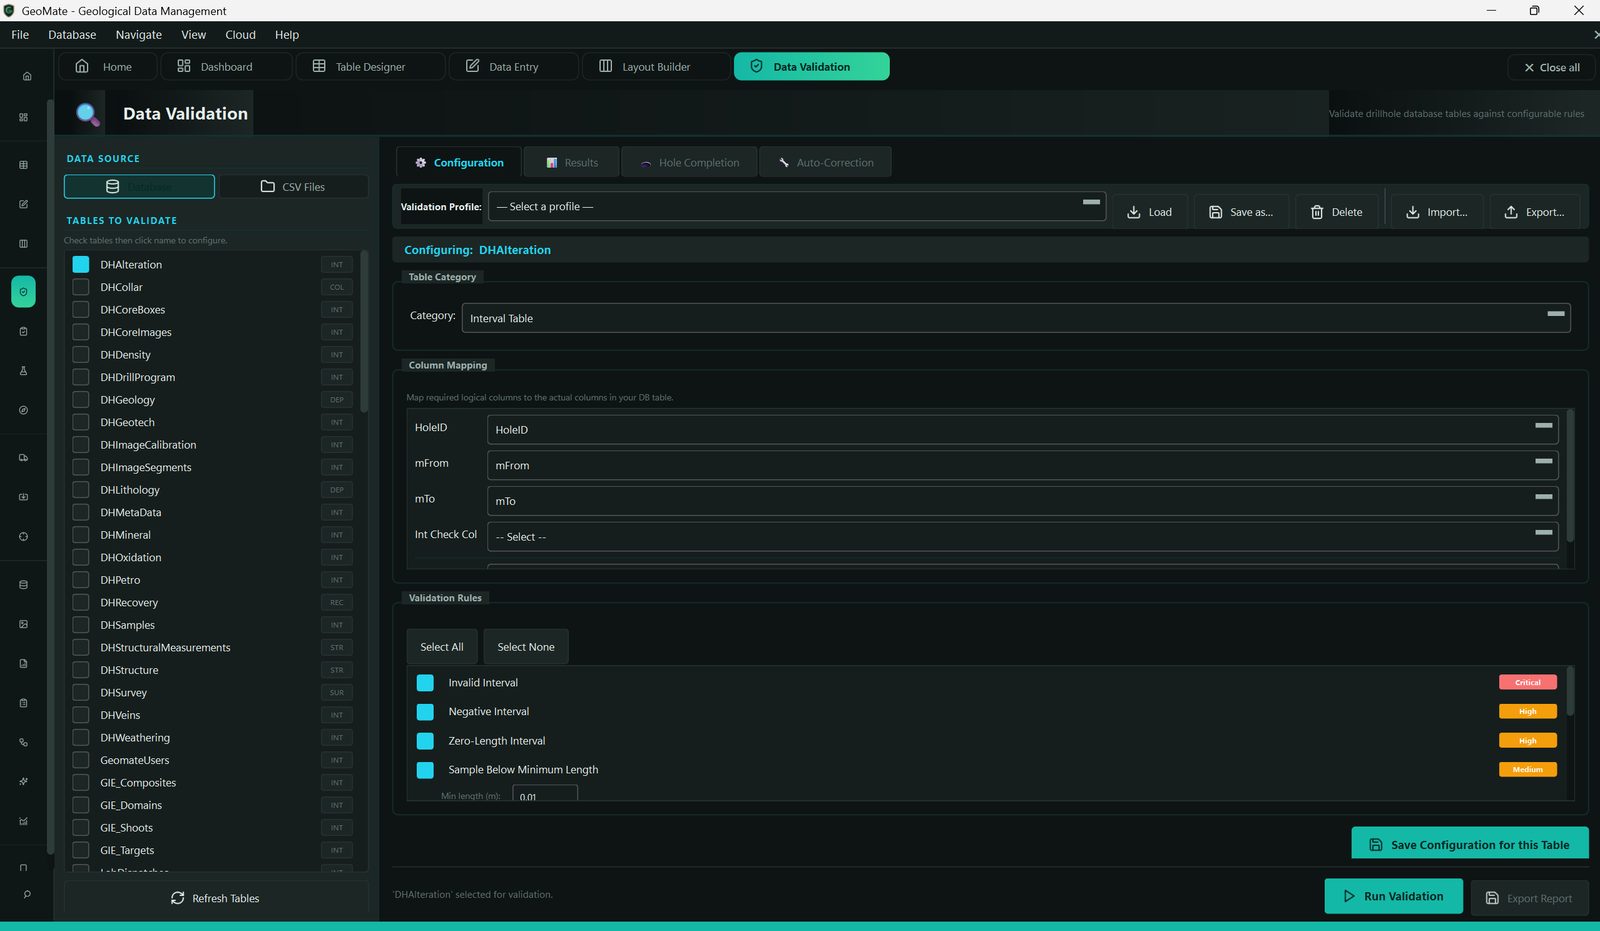Open the Int Check Col dropdown
Screen dimensions: 1600x931
coord(1023,537)
